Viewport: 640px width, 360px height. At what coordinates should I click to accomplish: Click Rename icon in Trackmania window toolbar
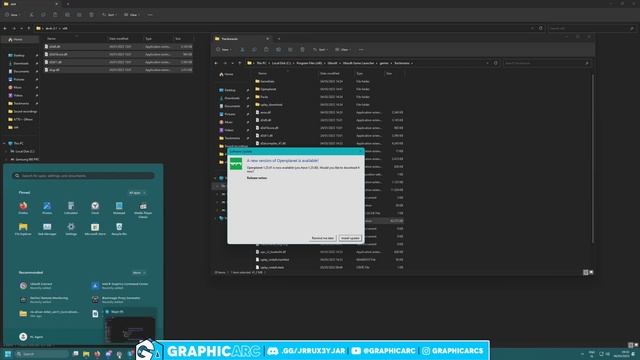click(x=278, y=49)
